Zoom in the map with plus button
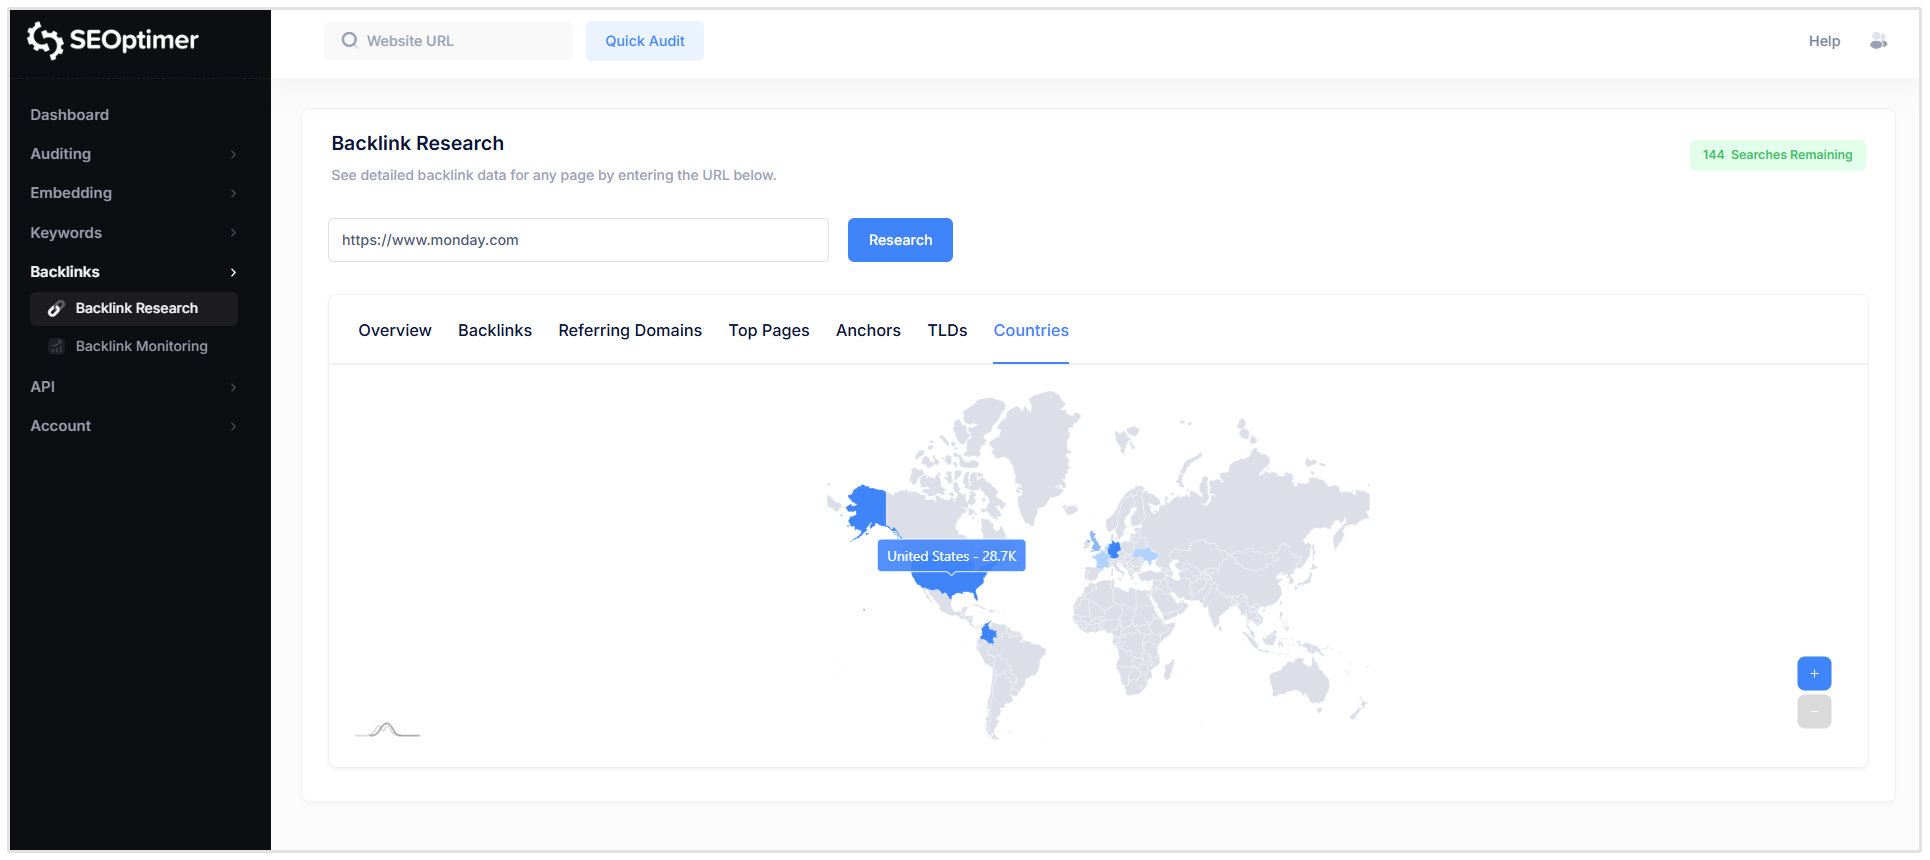Screen dimensions: 1930x860 [1814, 673]
